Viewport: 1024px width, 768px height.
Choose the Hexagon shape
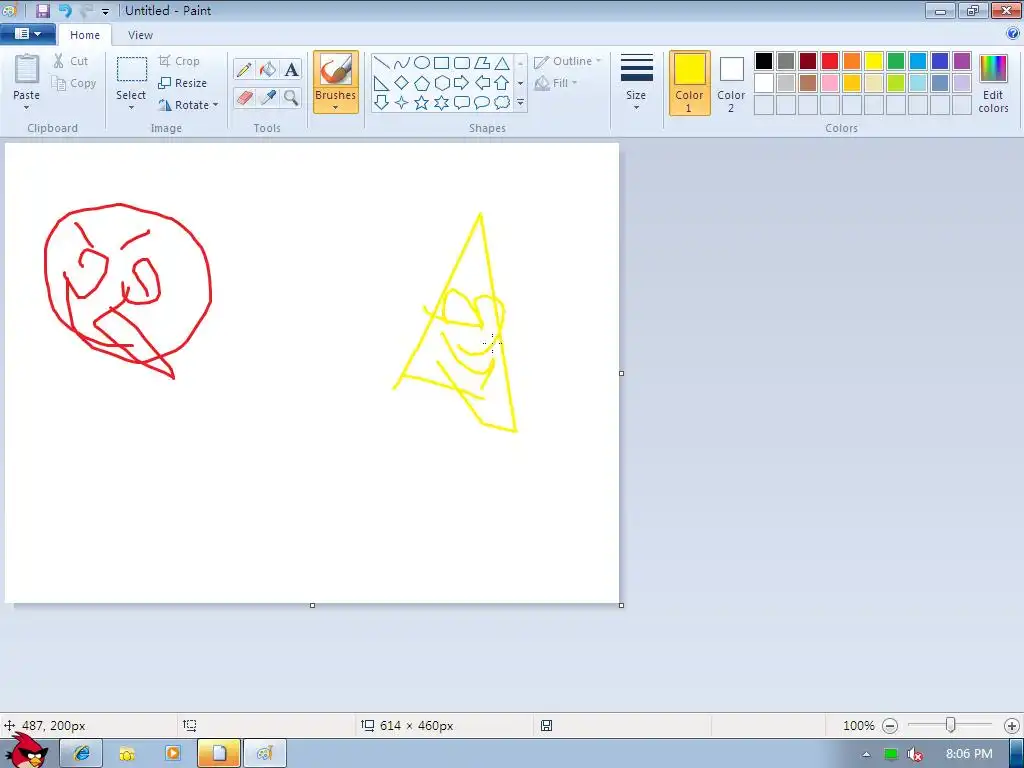(441, 83)
